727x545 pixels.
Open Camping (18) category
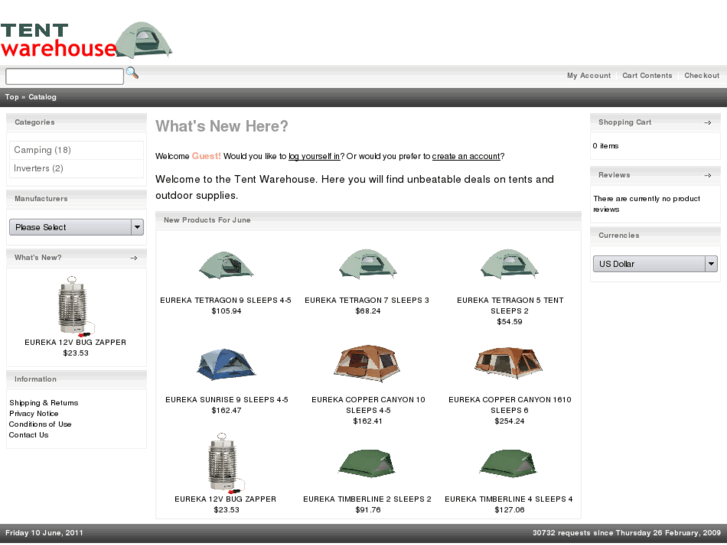point(42,150)
